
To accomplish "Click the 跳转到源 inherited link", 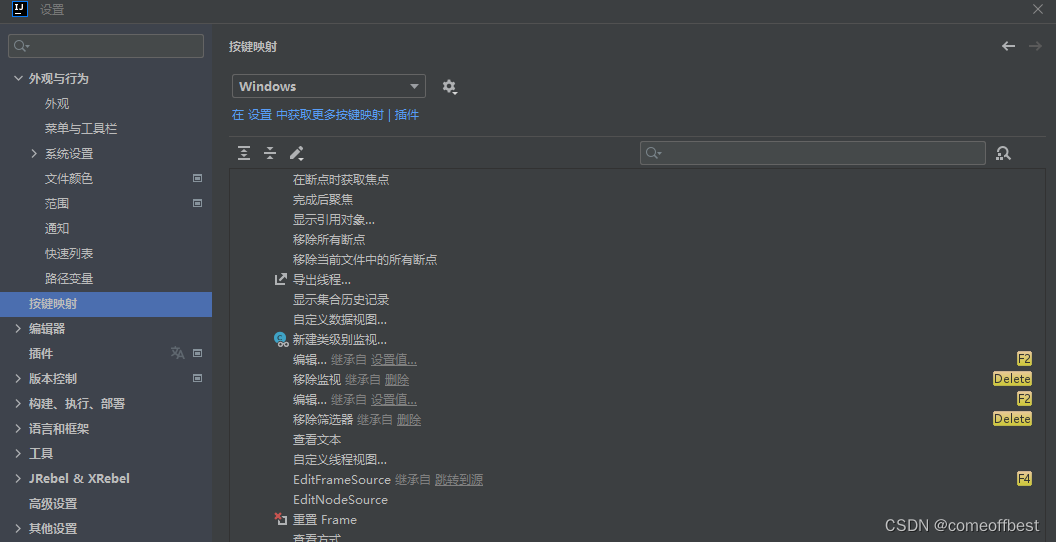I will (459, 479).
